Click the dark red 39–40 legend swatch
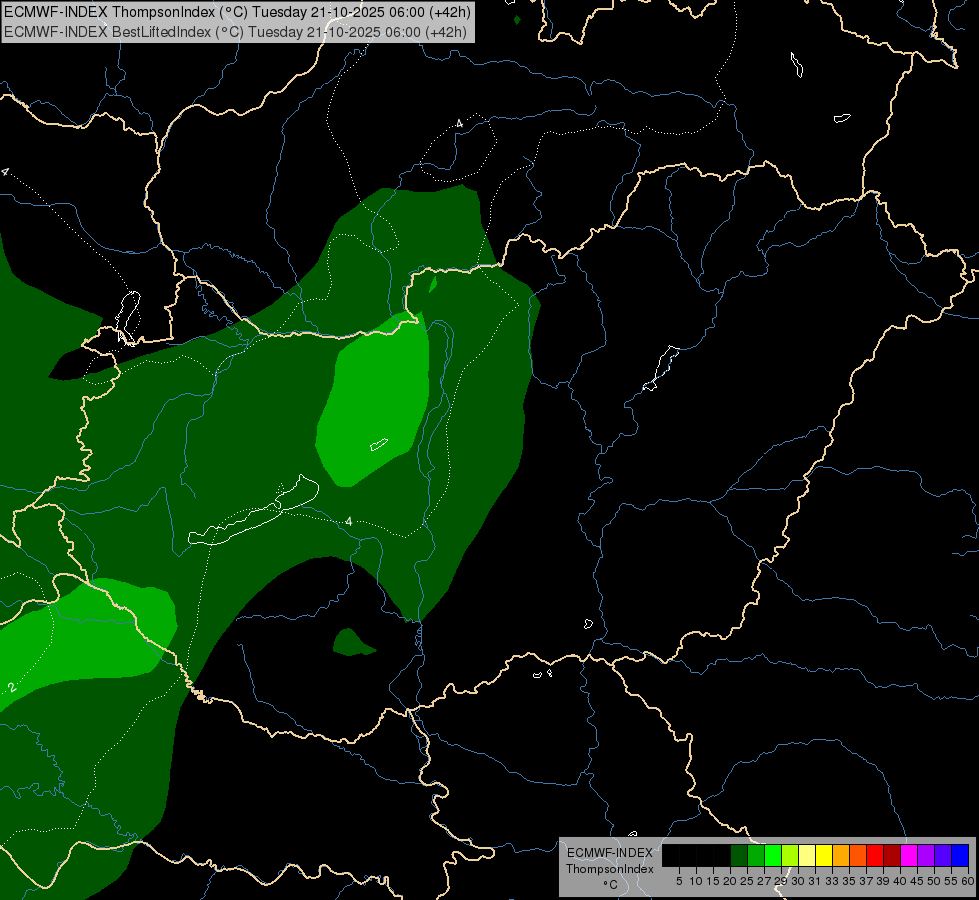The width and height of the screenshot is (979, 900). pyautogui.click(x=893, y=855)
